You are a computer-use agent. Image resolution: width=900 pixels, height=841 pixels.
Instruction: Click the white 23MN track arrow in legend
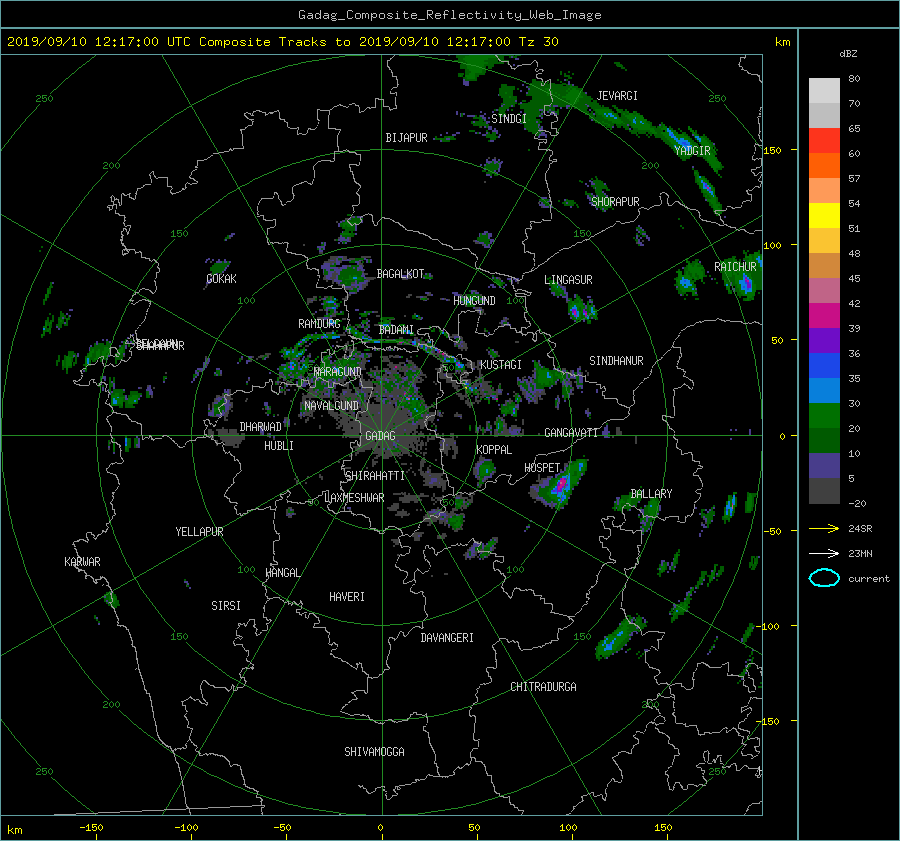pos(824,553)
